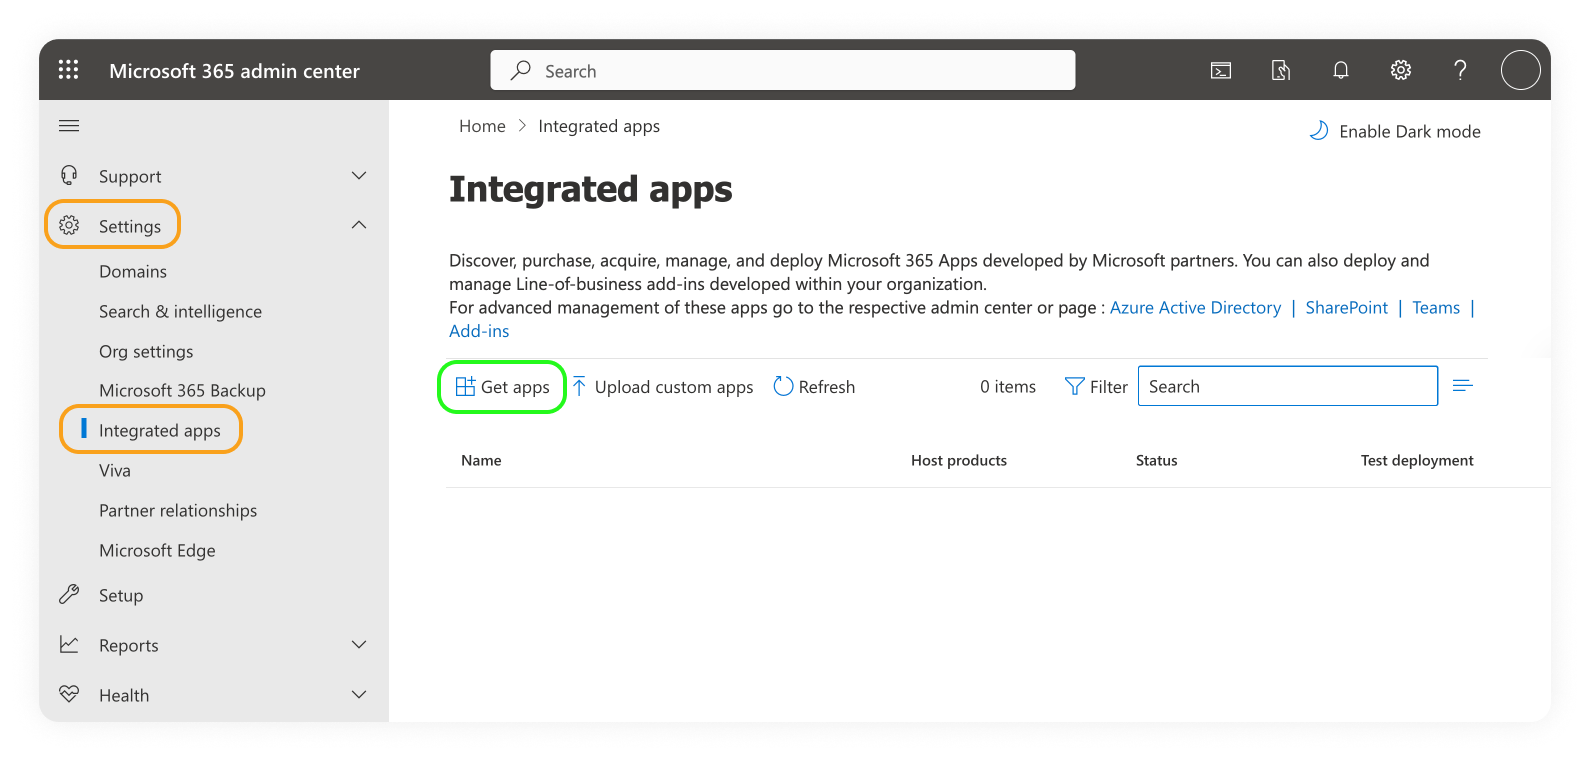Image resolution: width=1590 pixels, height=761 pixels.
Task: Focus the apps list Search field
Action: 1287,387
